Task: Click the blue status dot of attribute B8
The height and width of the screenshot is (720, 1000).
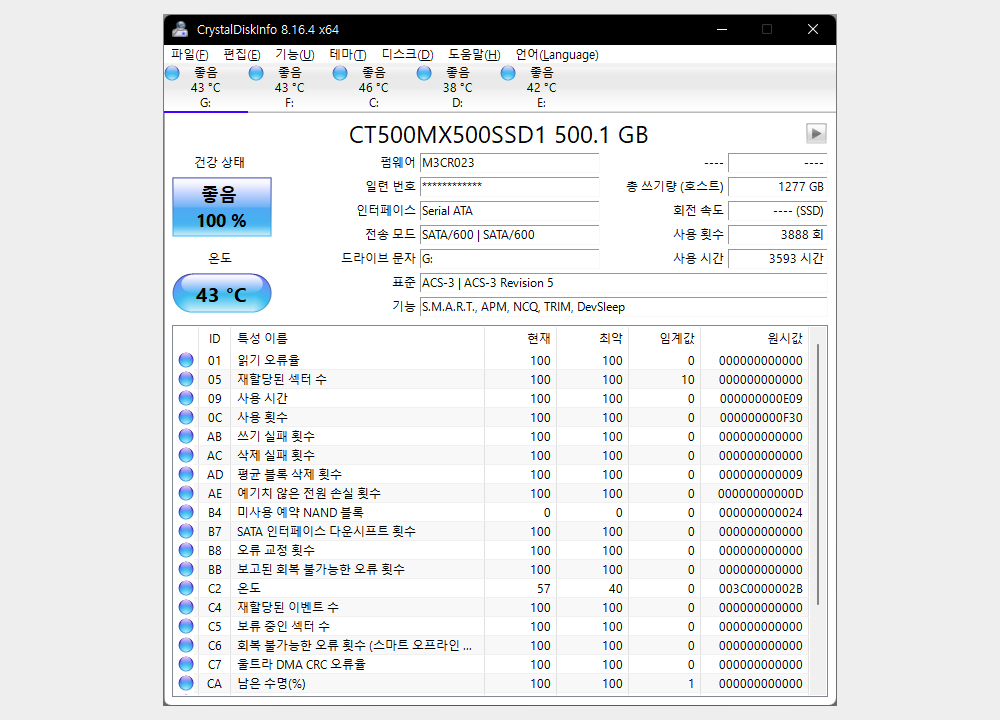Action: 186,550
